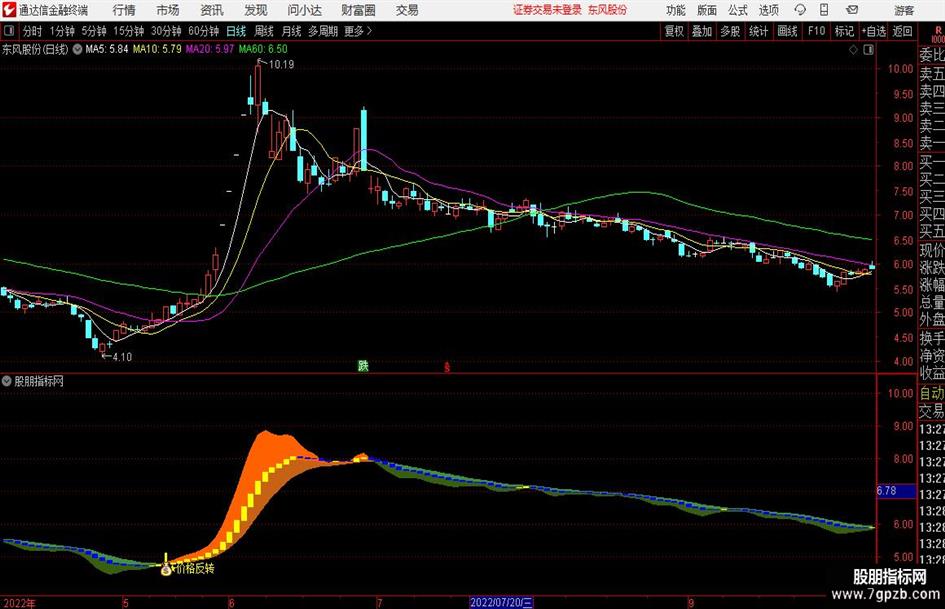The image size is (945, 609).
Task: Click the mobile phone icon
Action: tap(824, 10)
